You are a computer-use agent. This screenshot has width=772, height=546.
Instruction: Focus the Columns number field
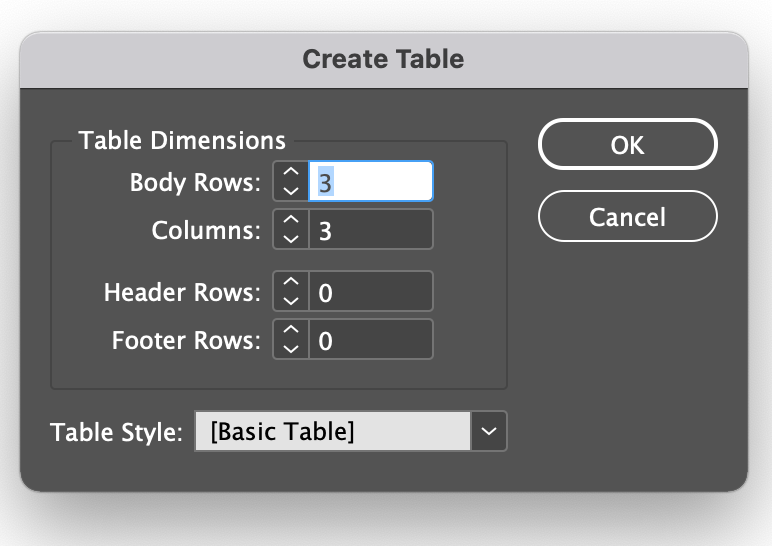coord(370,229)
